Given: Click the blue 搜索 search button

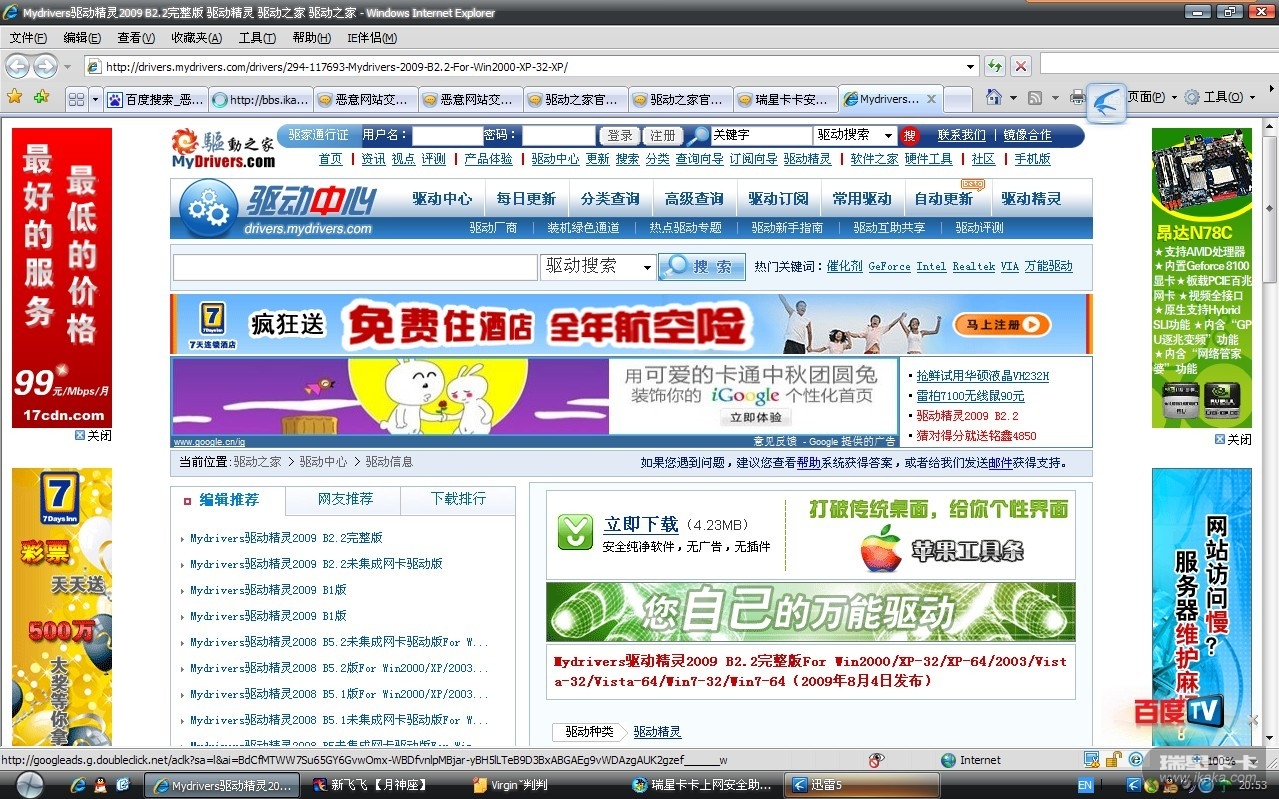Looking at the screenshot, I should 702,267.
